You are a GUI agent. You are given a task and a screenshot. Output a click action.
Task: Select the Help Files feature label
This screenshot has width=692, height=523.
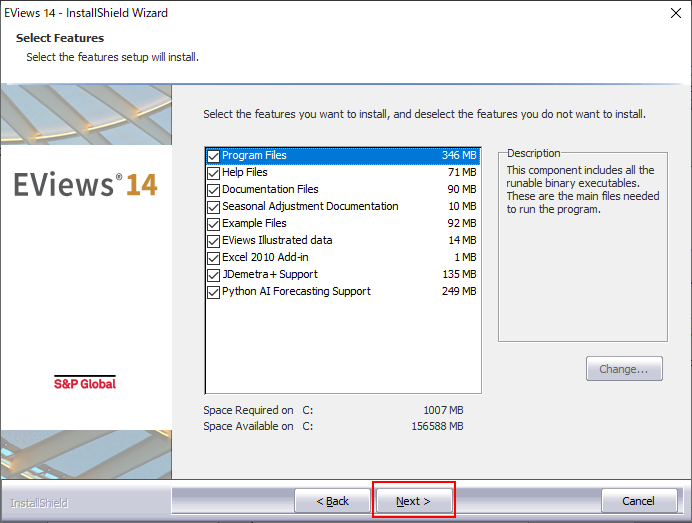[x=244, y=172]
